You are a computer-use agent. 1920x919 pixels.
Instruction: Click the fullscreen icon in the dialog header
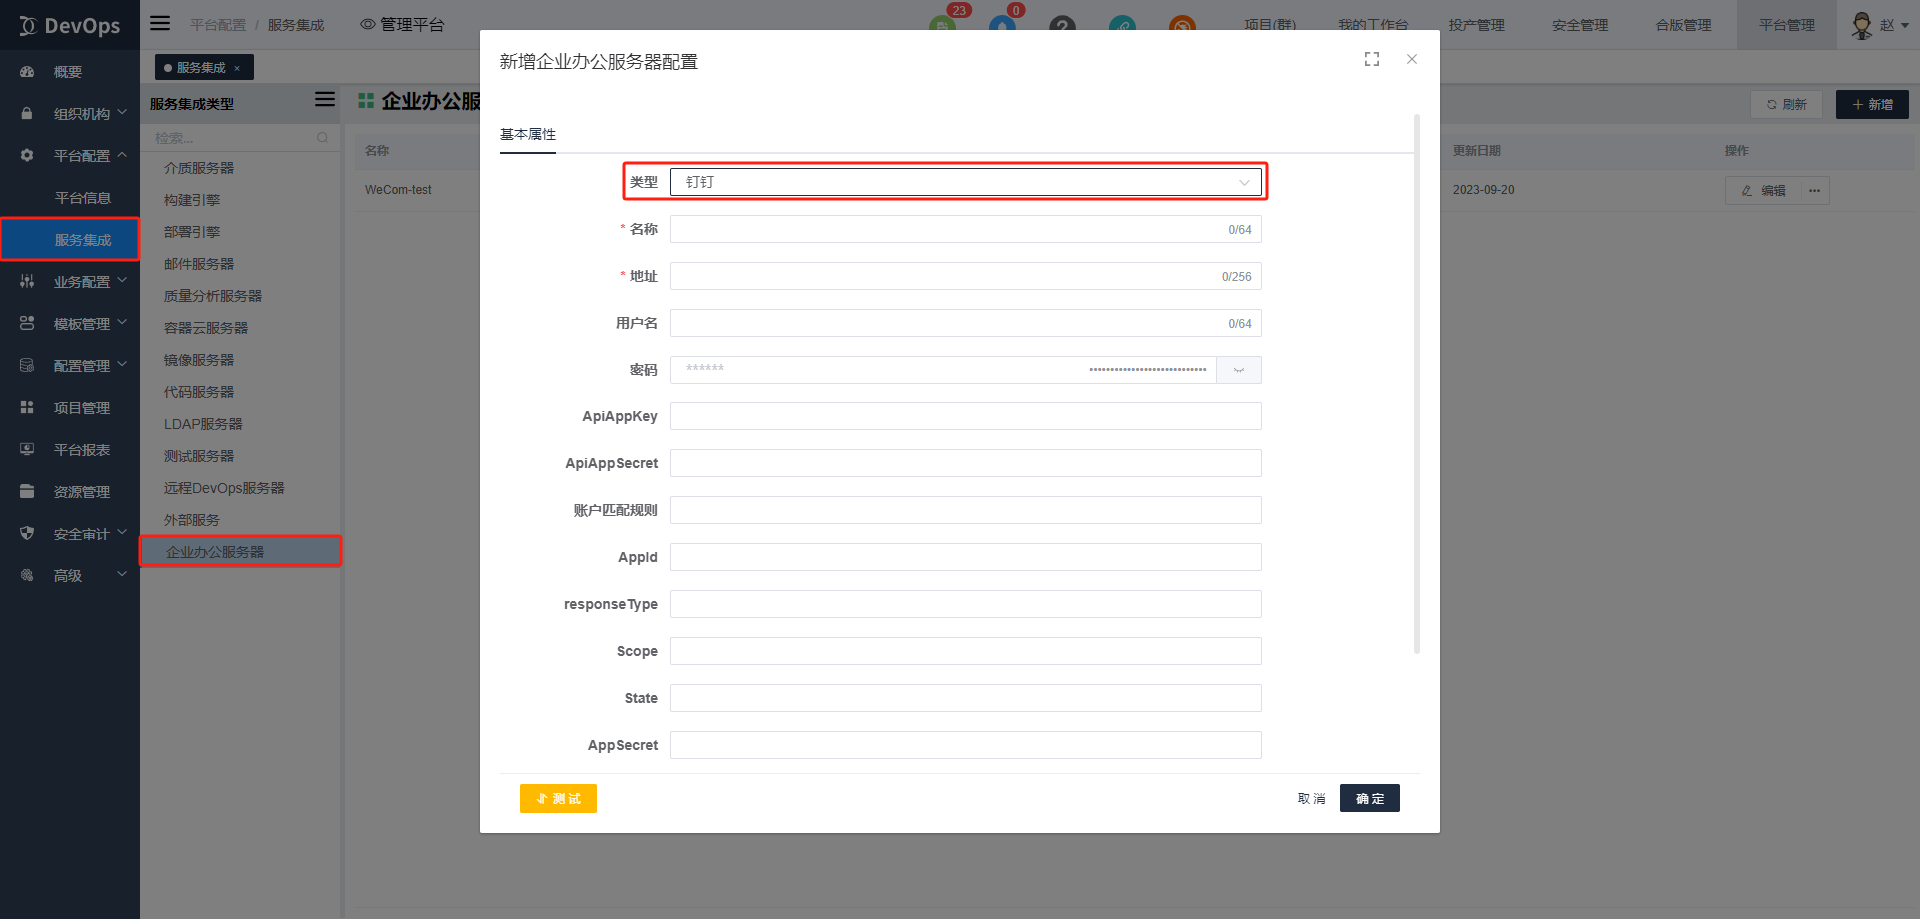(x=1372, y=60)
